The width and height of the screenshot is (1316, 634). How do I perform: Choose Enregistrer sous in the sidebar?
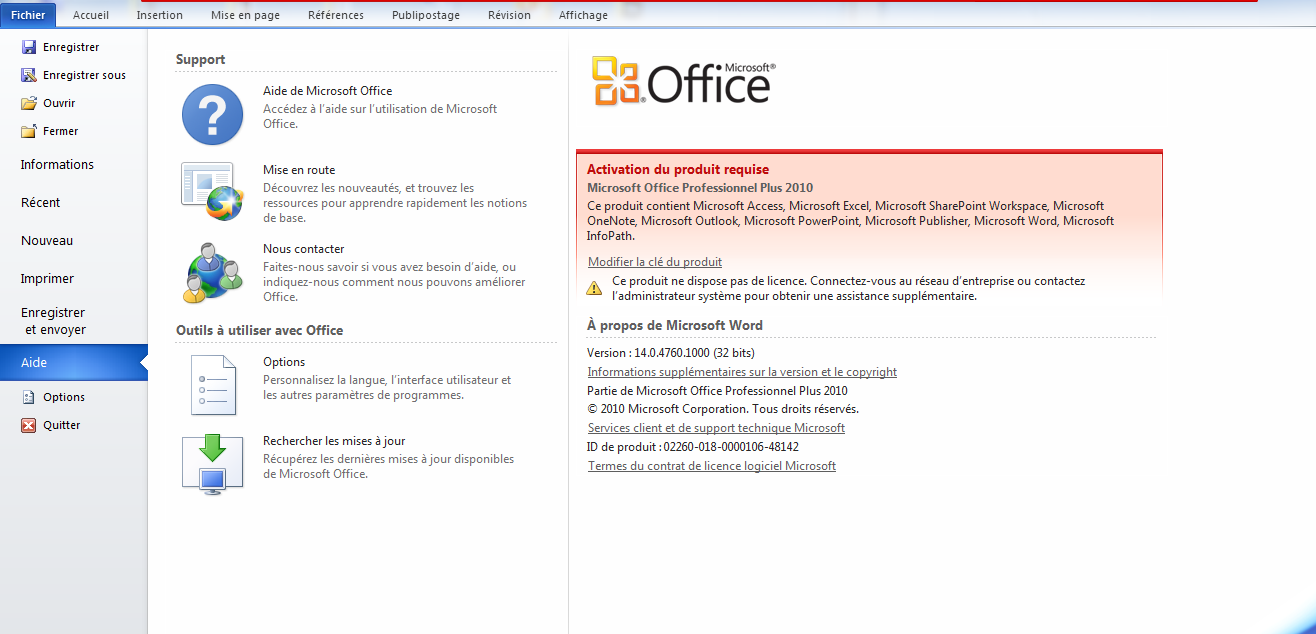coord(84,75)
